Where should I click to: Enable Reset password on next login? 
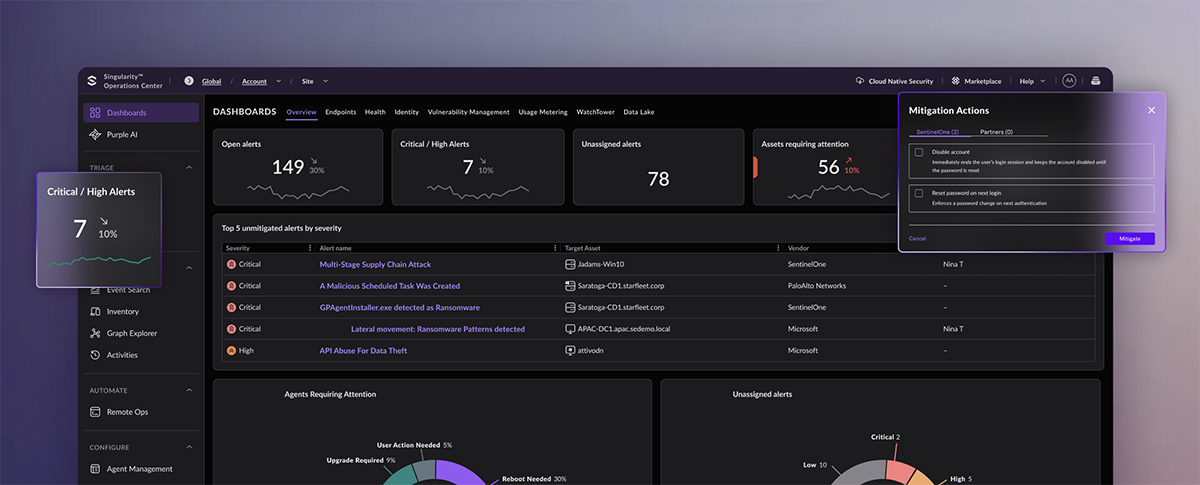click(919, 193)
